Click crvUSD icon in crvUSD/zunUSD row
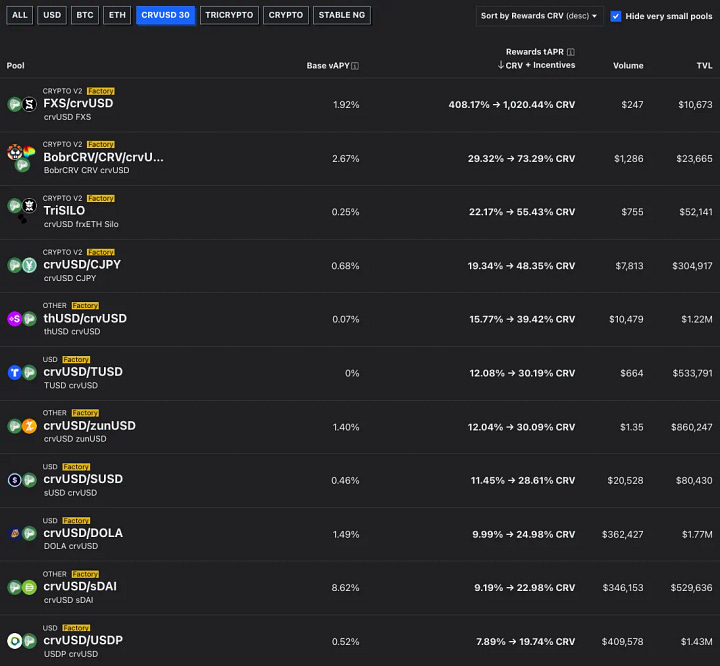The image size is (720, 666). 15,426
